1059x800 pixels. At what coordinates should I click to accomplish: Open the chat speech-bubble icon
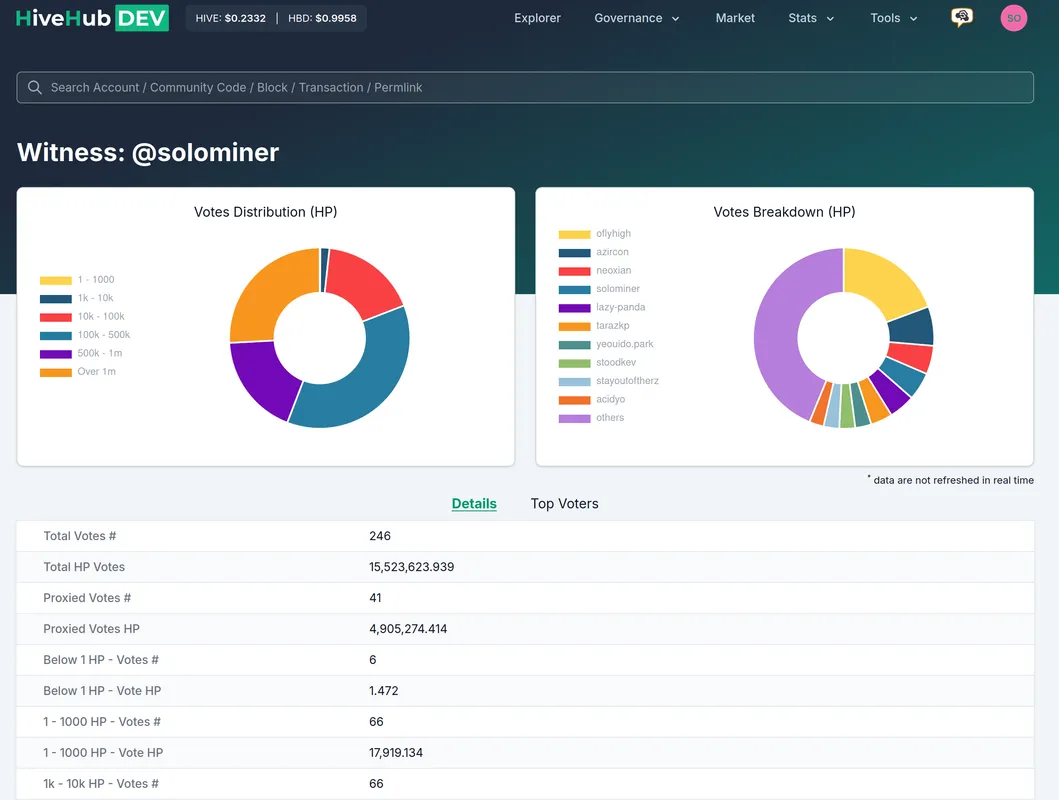click(x=962, y=18)
